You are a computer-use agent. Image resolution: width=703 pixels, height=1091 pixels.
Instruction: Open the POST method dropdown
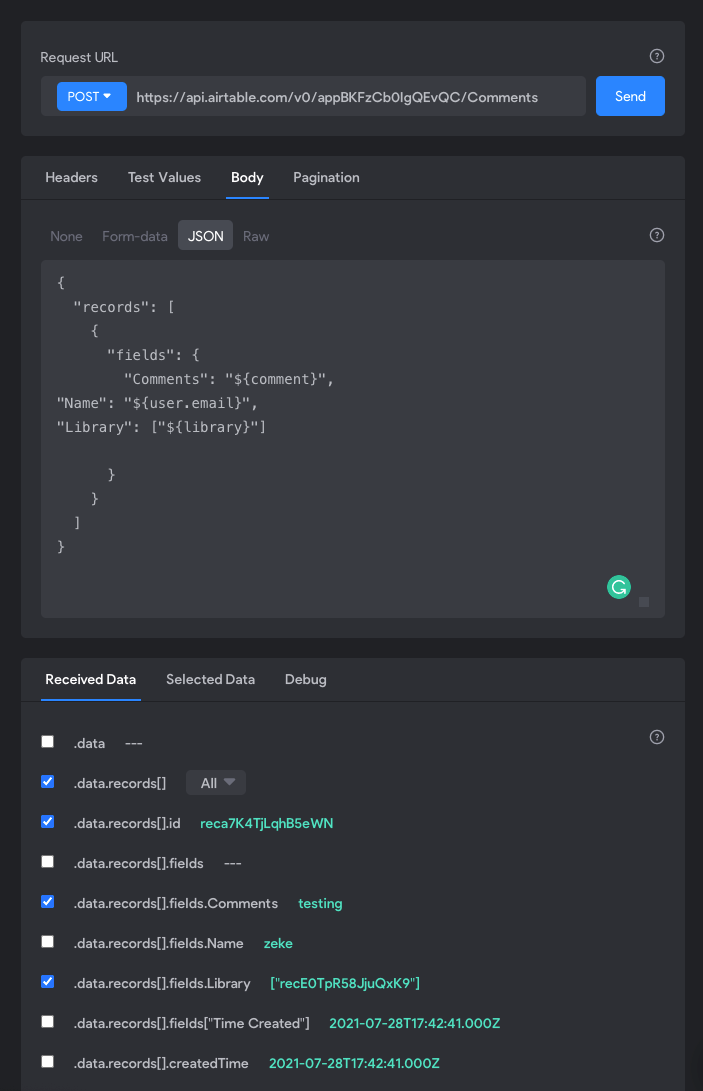click(91, 97)
